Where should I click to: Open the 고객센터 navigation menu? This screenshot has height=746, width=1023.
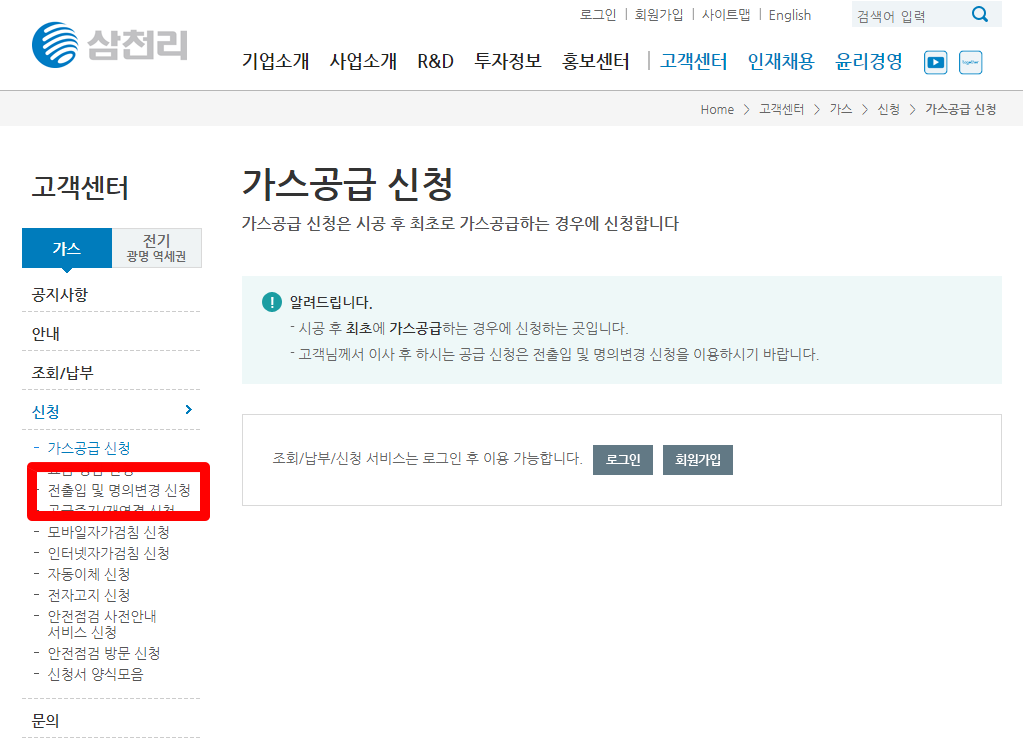point(692,60)
